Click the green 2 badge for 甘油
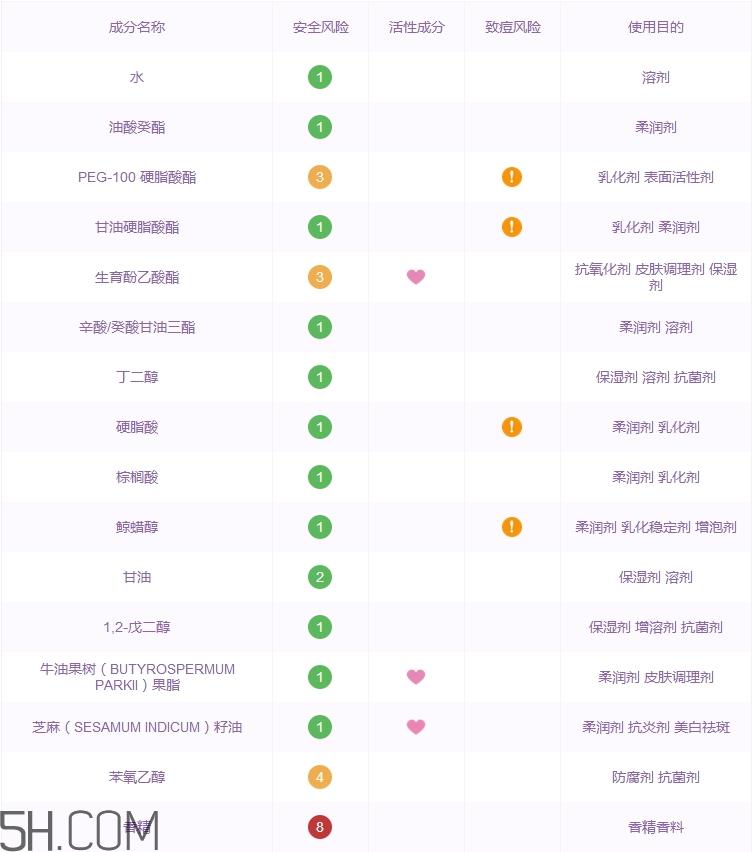The height and width of the screenshot is (852, 752). click(x=320, y=577)
